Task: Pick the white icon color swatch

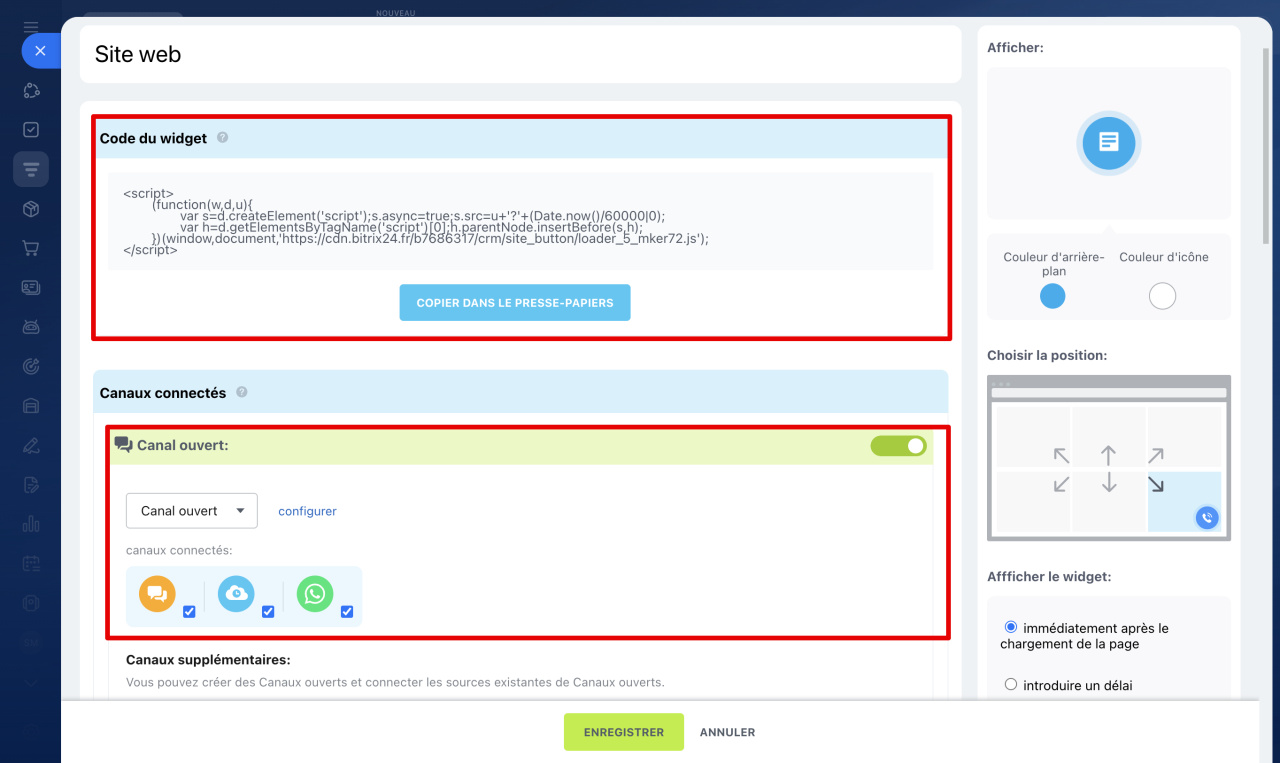Action: click(x=1162, y=296)
